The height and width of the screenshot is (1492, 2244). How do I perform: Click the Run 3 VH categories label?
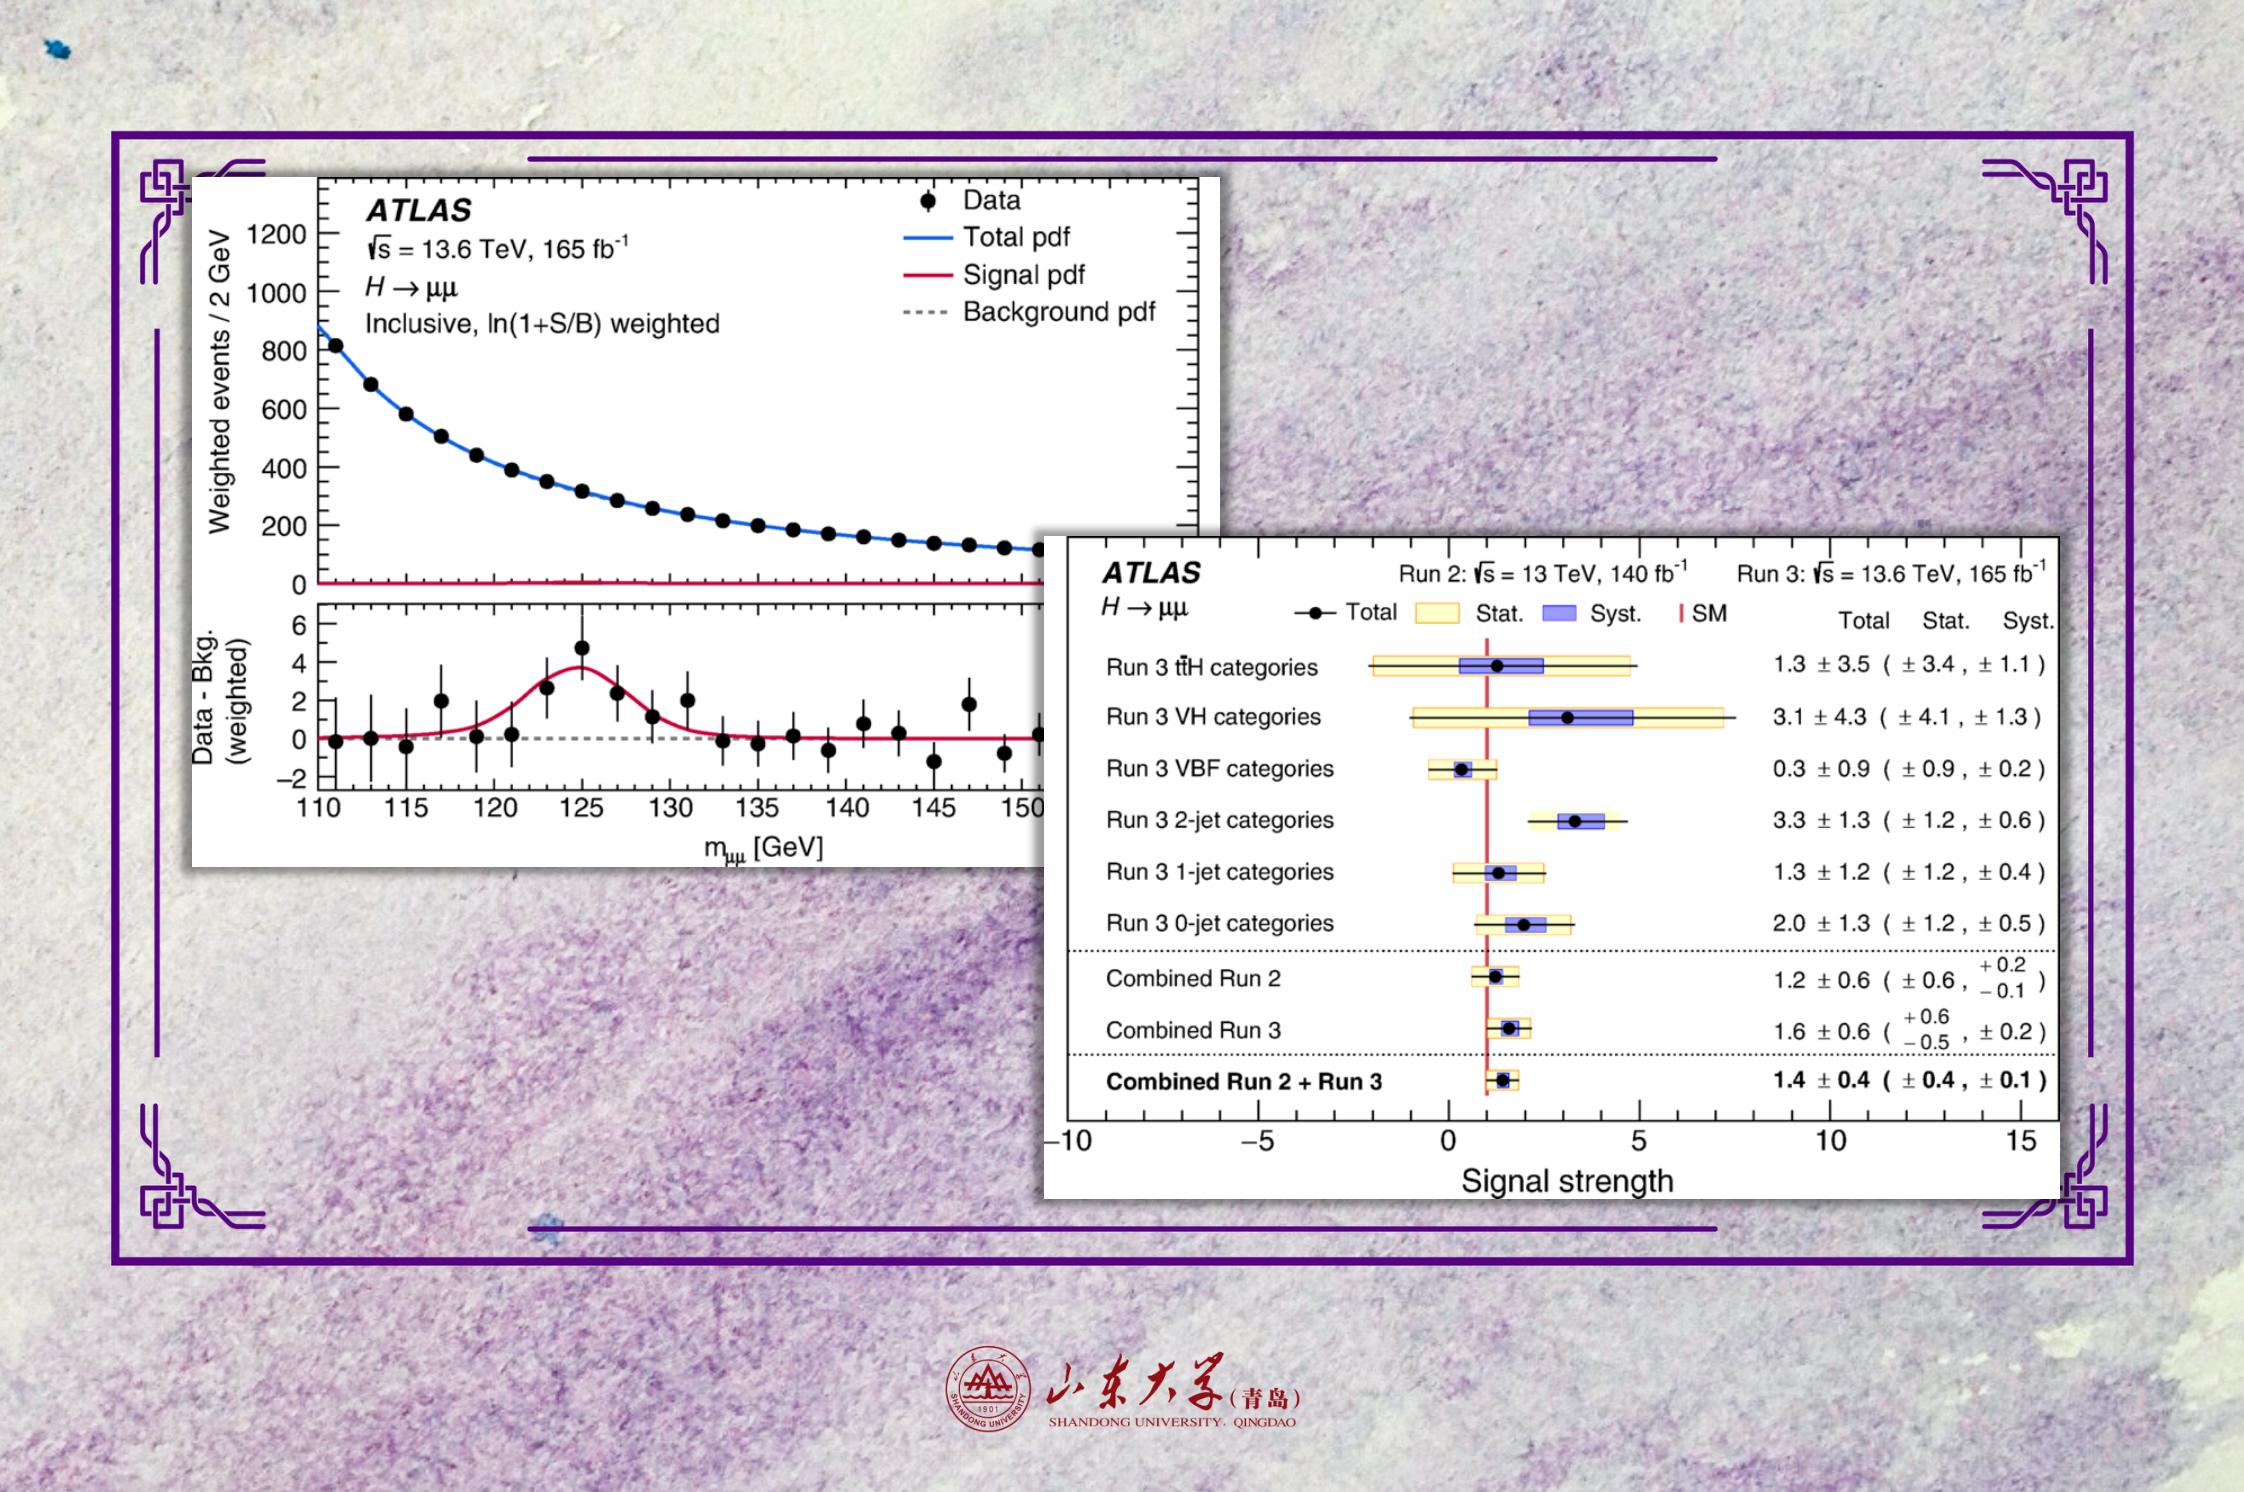[1212, 717]
